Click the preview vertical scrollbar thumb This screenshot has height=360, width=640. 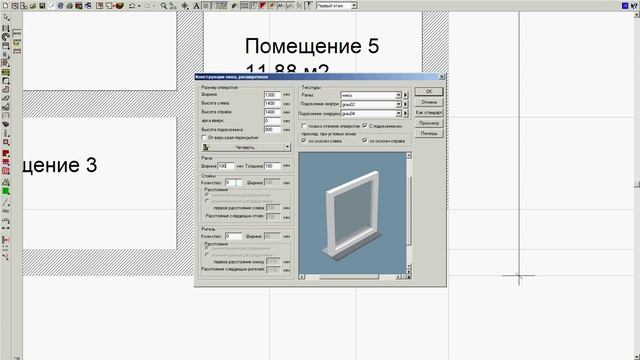point(409,211)
